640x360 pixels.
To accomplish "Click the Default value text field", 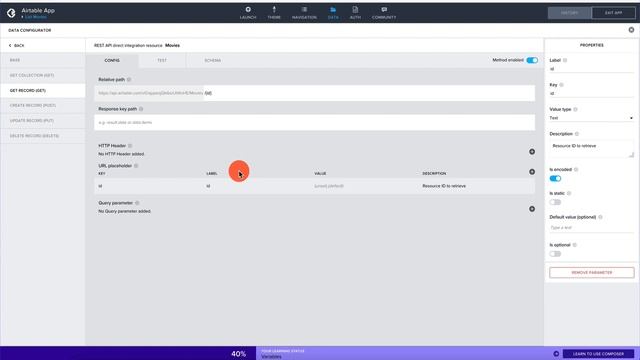I will (x=591, y=227).
